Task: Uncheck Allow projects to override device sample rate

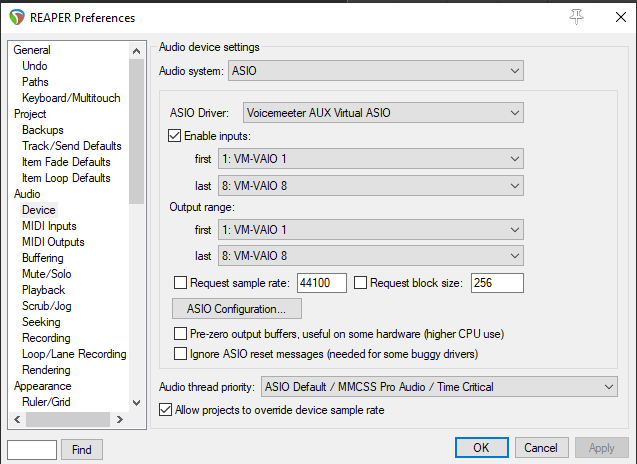Action: [166, 409]
